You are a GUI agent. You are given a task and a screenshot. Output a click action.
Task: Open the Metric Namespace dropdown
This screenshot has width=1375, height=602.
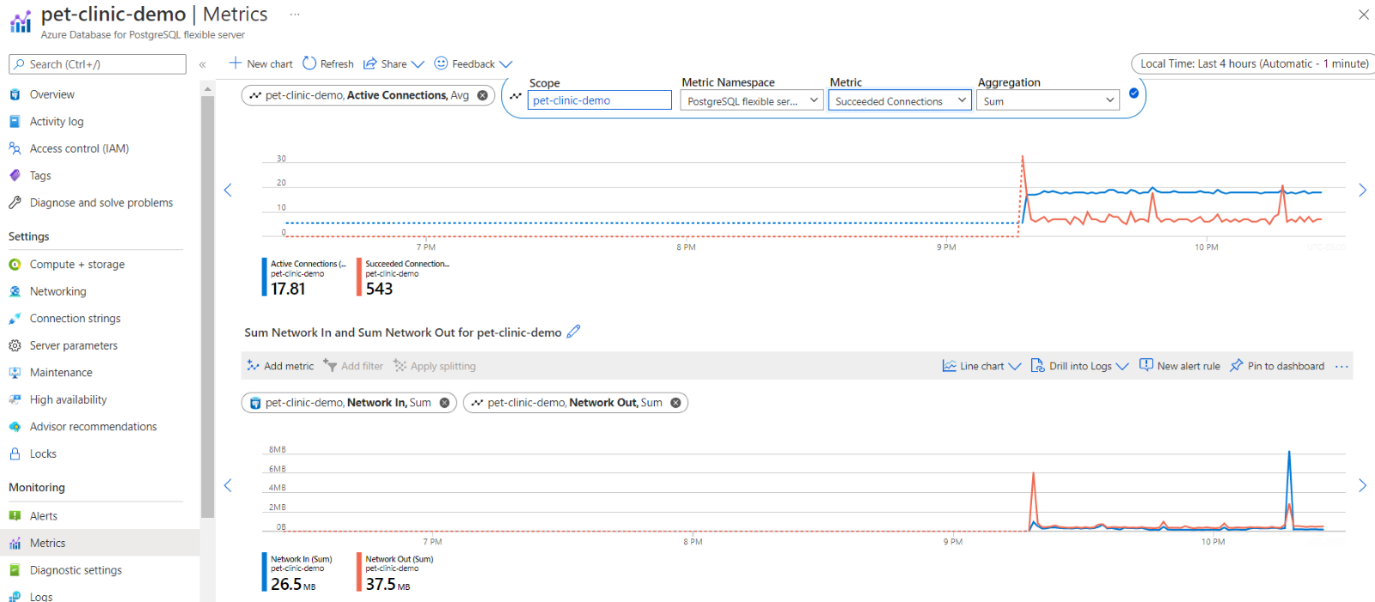click(x=752, y=101)
